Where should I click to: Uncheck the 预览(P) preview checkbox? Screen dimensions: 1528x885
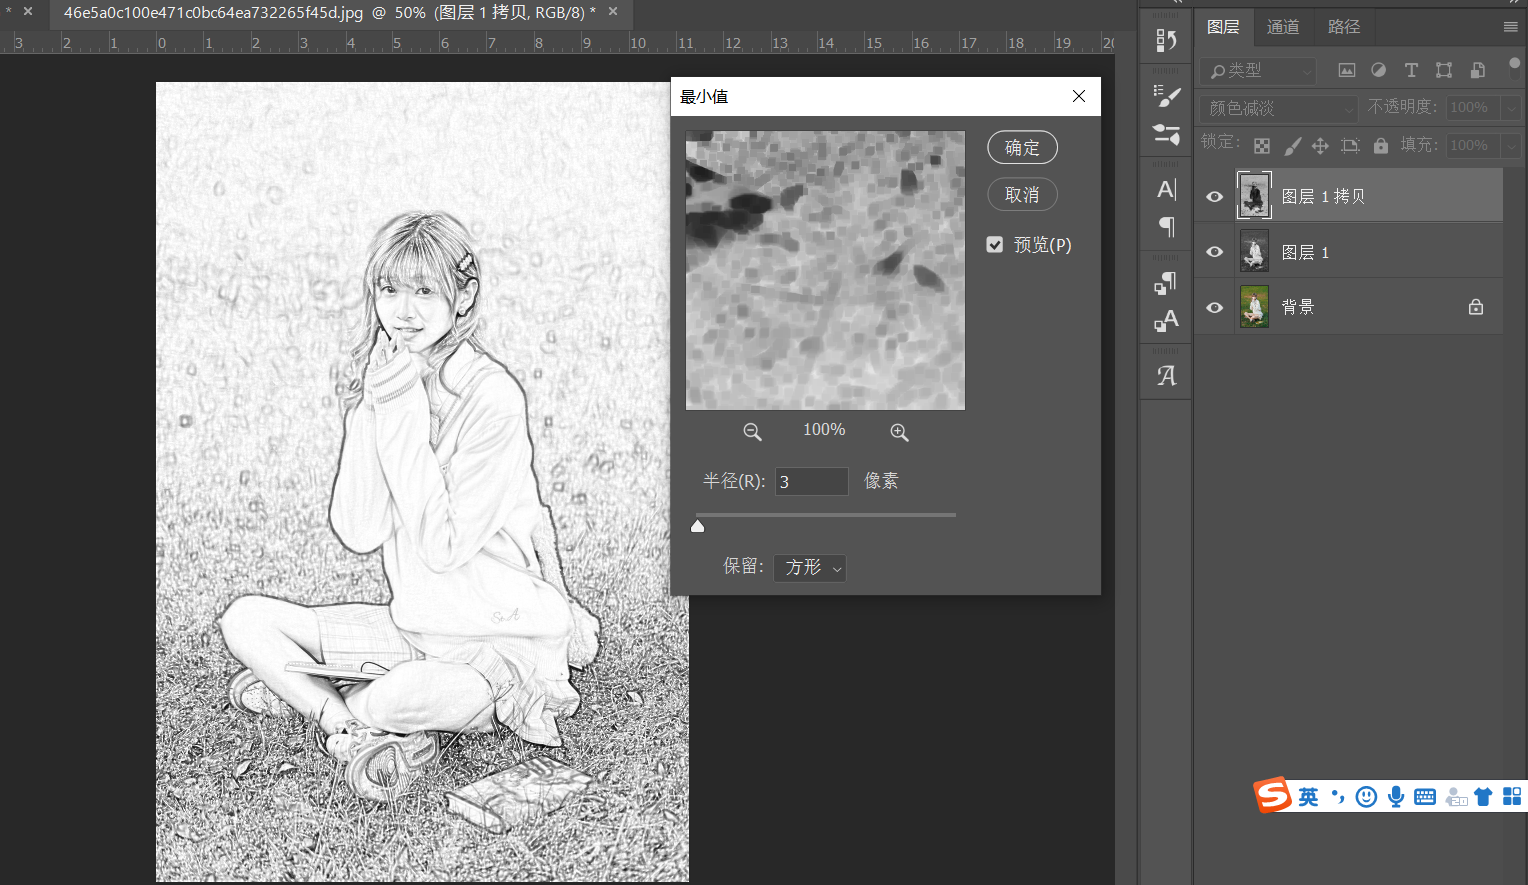995,245
